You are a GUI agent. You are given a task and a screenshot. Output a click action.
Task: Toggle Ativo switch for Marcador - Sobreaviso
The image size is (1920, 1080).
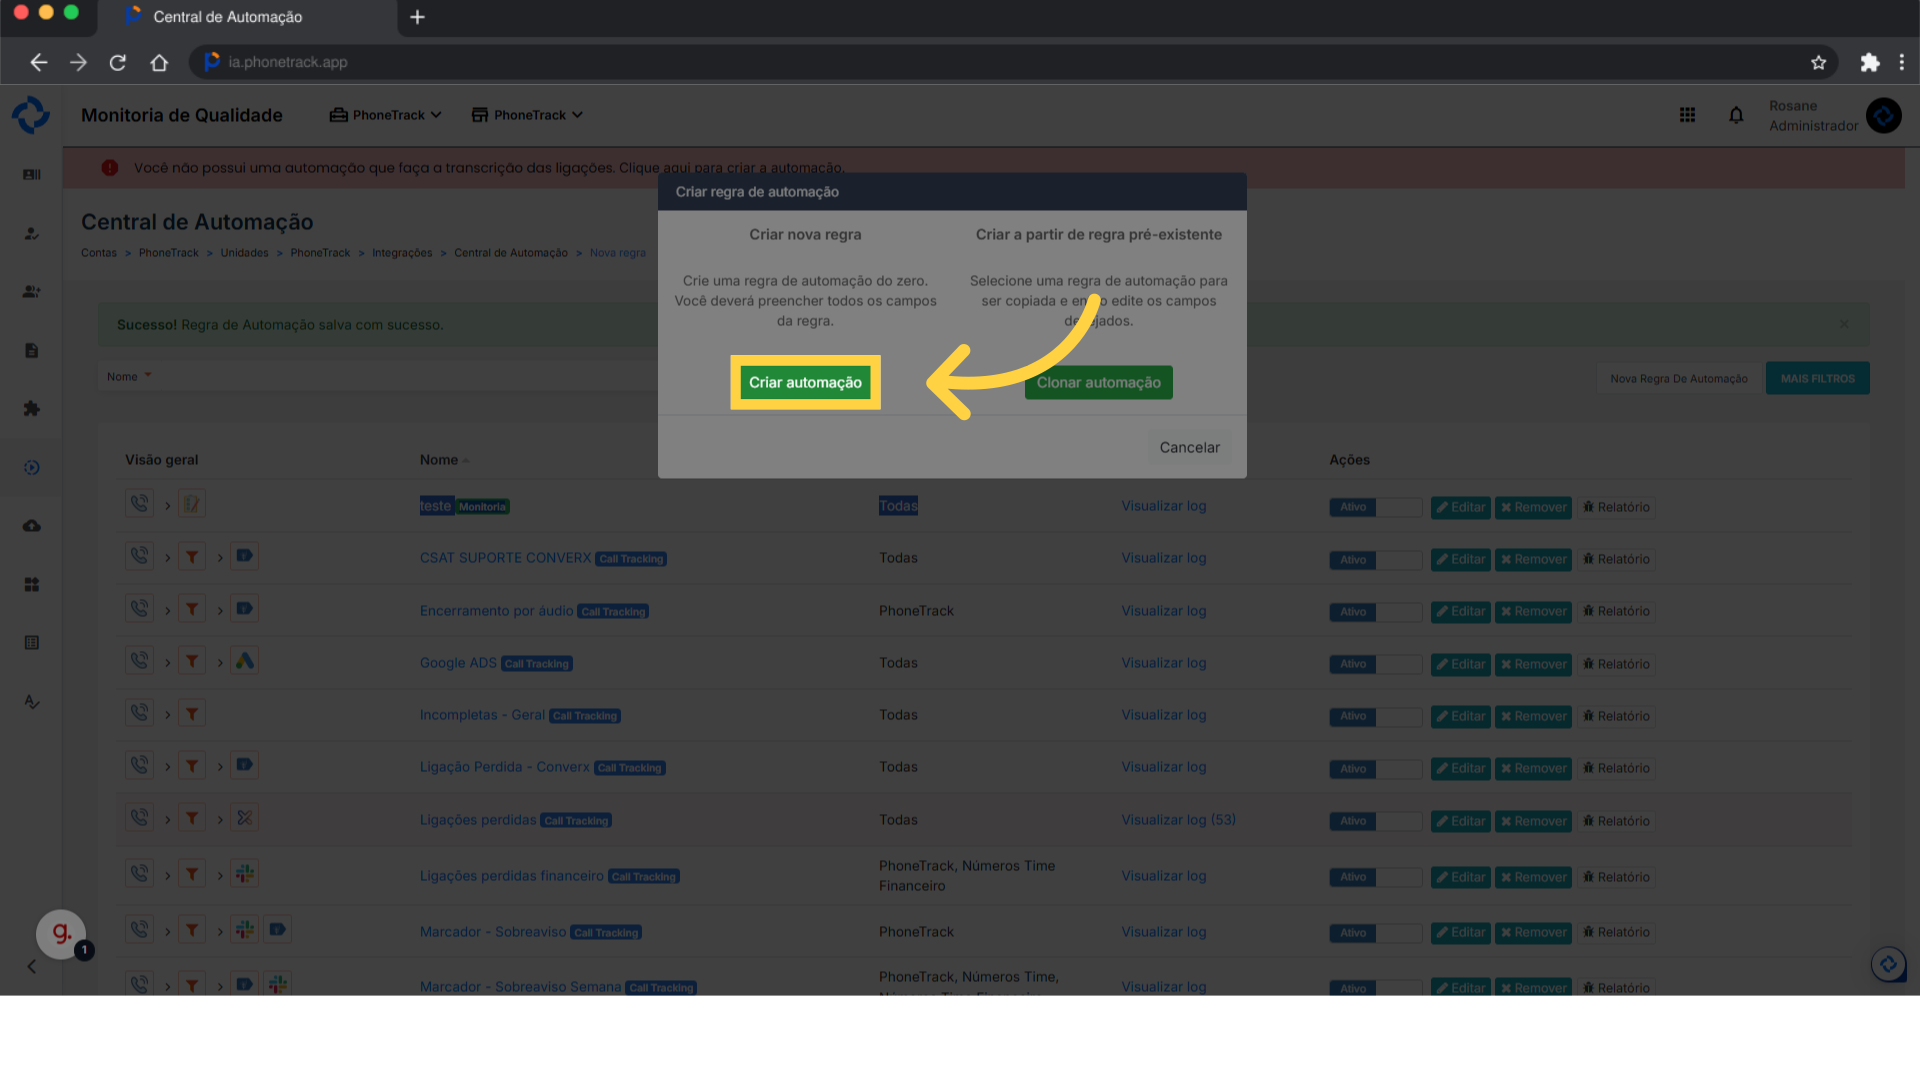tap(1376, 932)
